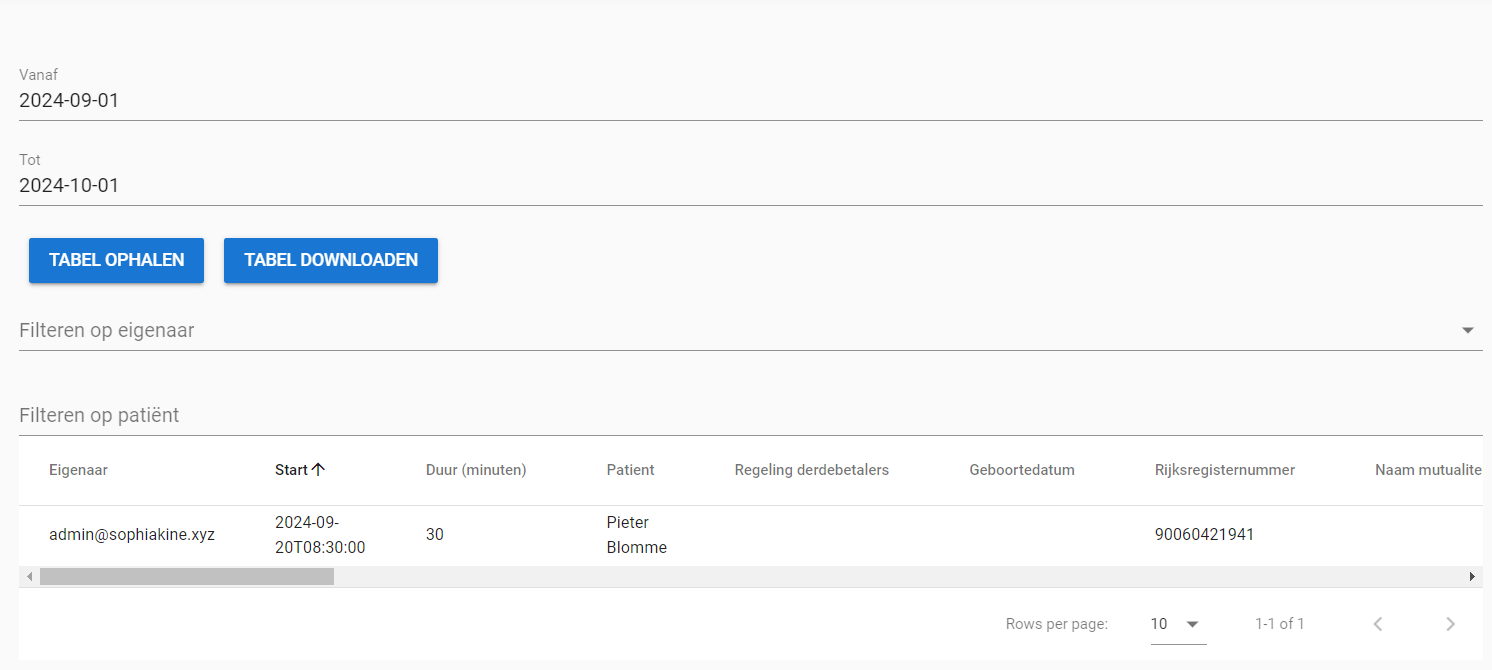Go to next page arrow
Screen dimensions: 1492x670
[x=1450, y=624]
